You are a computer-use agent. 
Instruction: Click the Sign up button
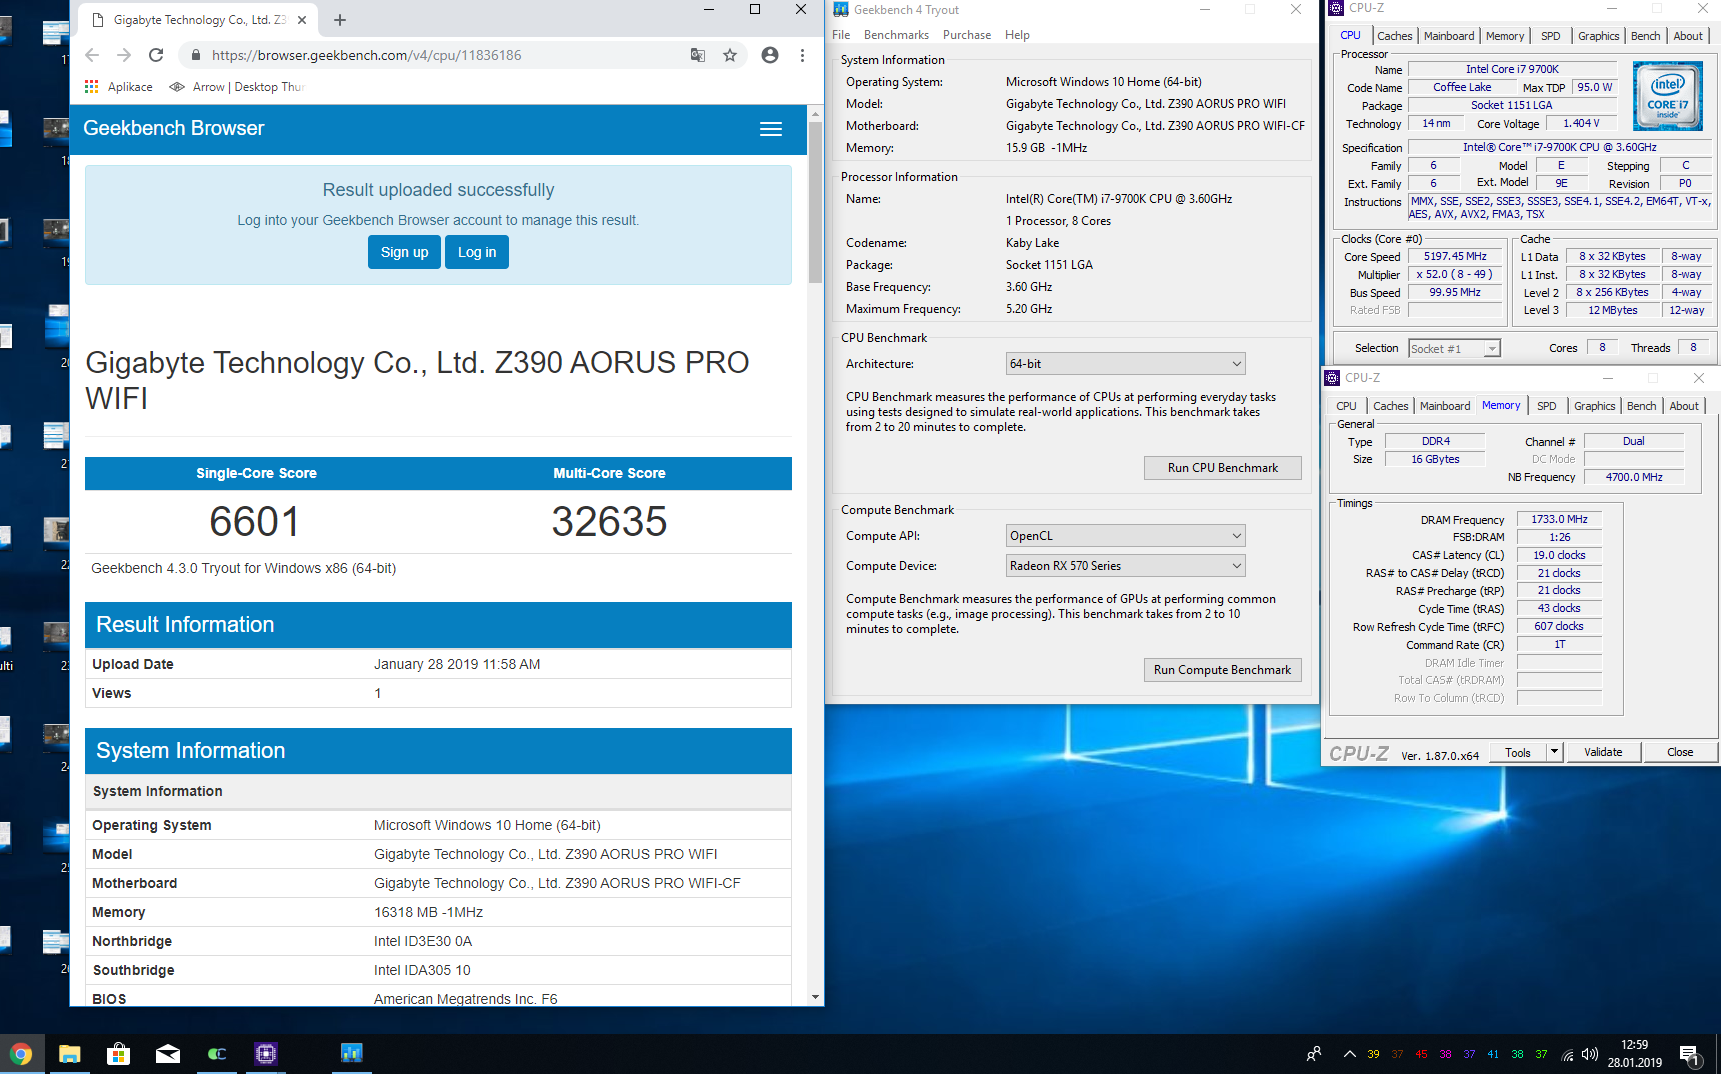coord(404,252)
